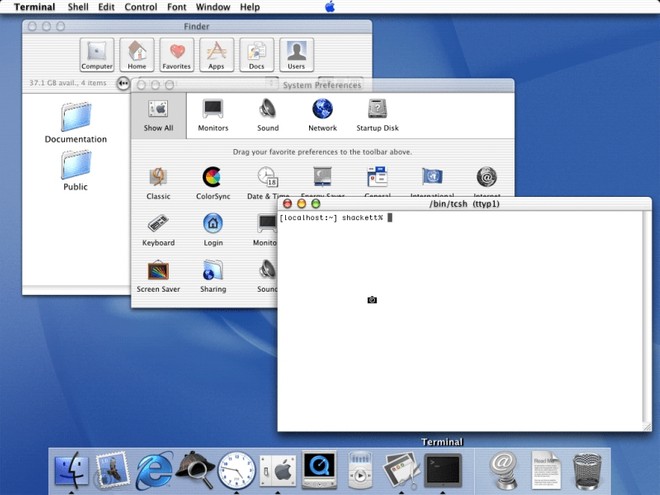Open the Trash in the Dock

587,471
